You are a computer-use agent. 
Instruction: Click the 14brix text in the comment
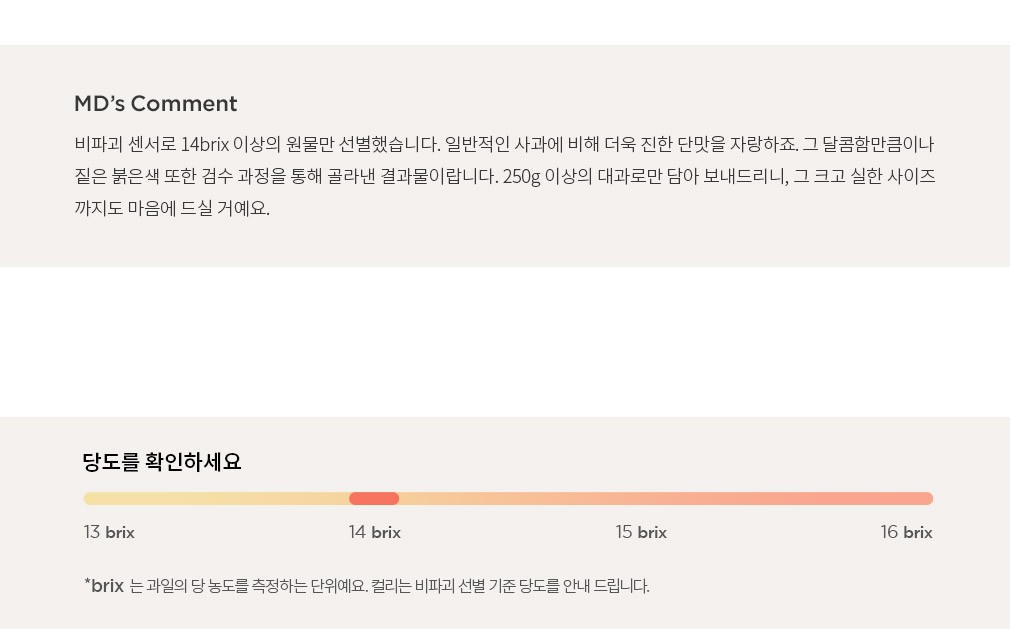pyautogui.click(x=205, y=144)
